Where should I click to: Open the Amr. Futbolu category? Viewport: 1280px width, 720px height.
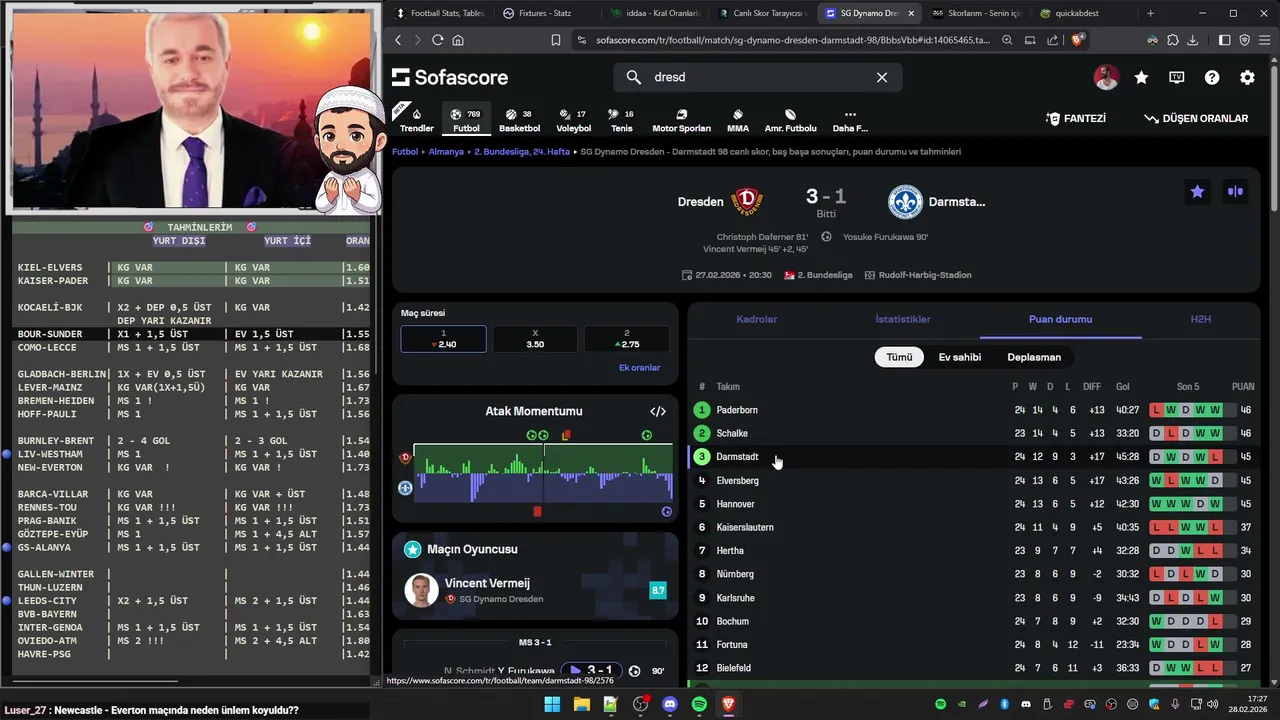pyautogui.click(x=790, y=120)
